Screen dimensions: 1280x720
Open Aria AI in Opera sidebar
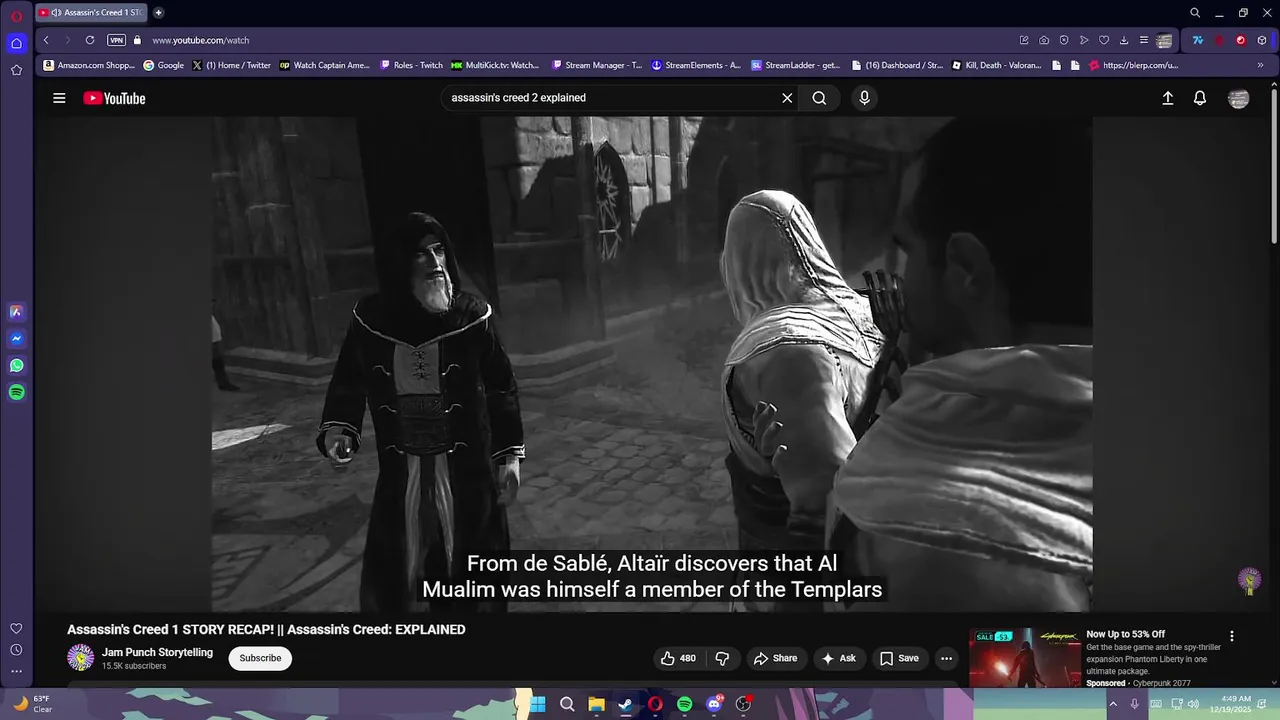click(16, 312)
